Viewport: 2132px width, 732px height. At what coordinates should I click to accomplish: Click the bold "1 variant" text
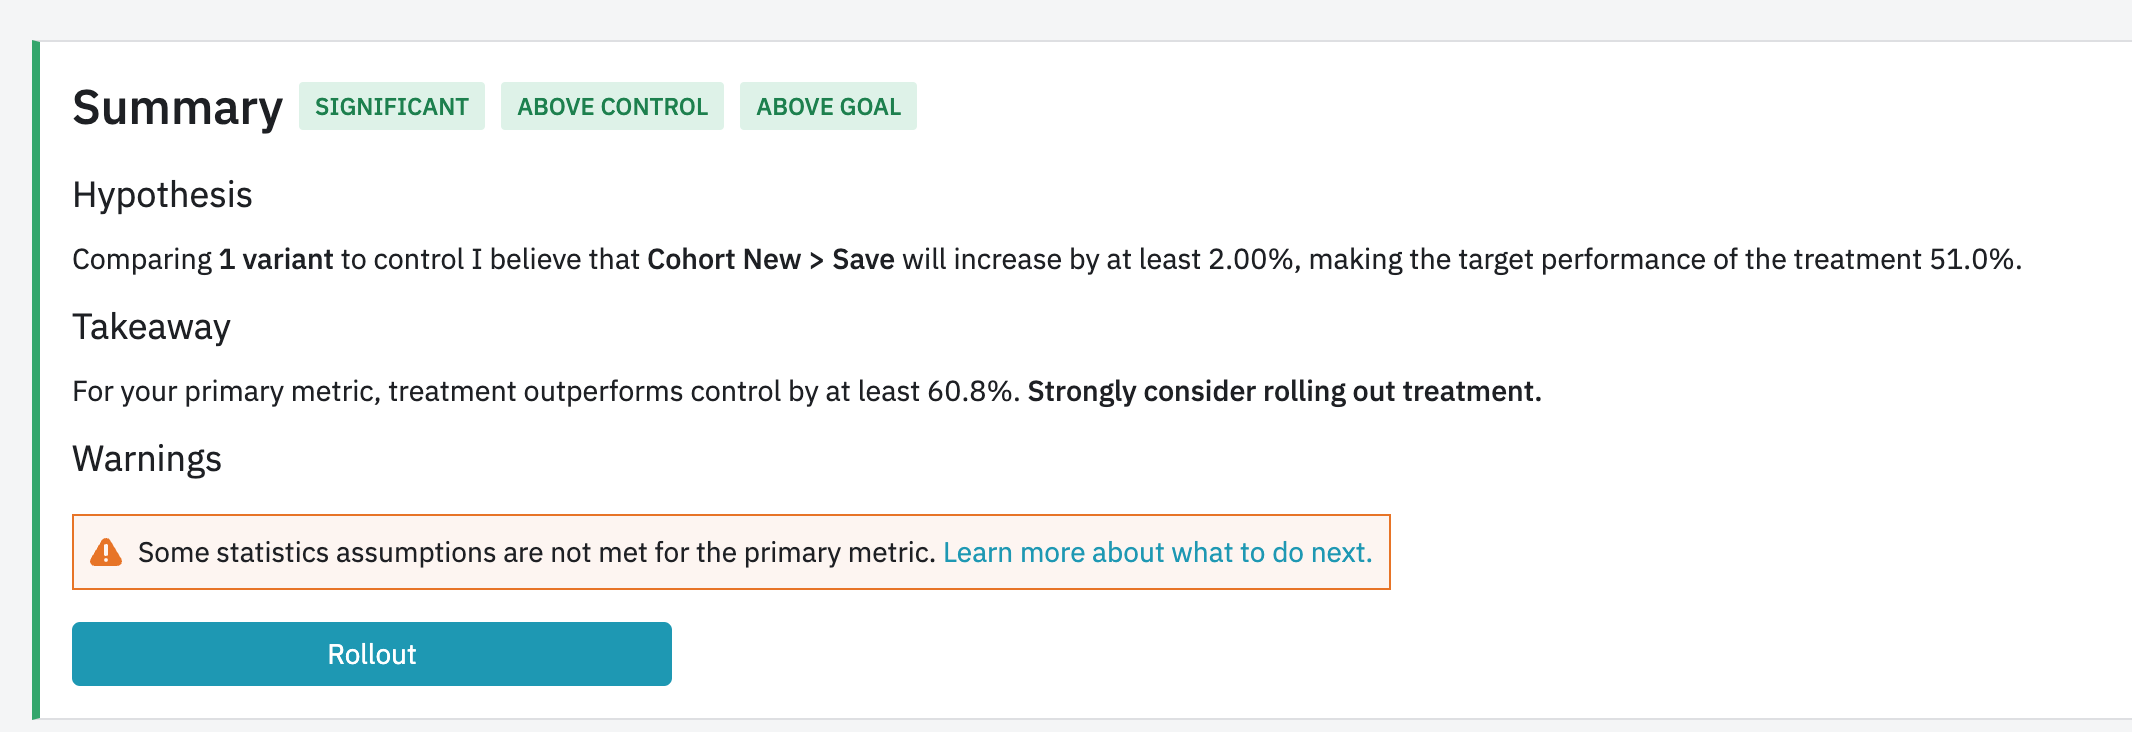point(276,260)
